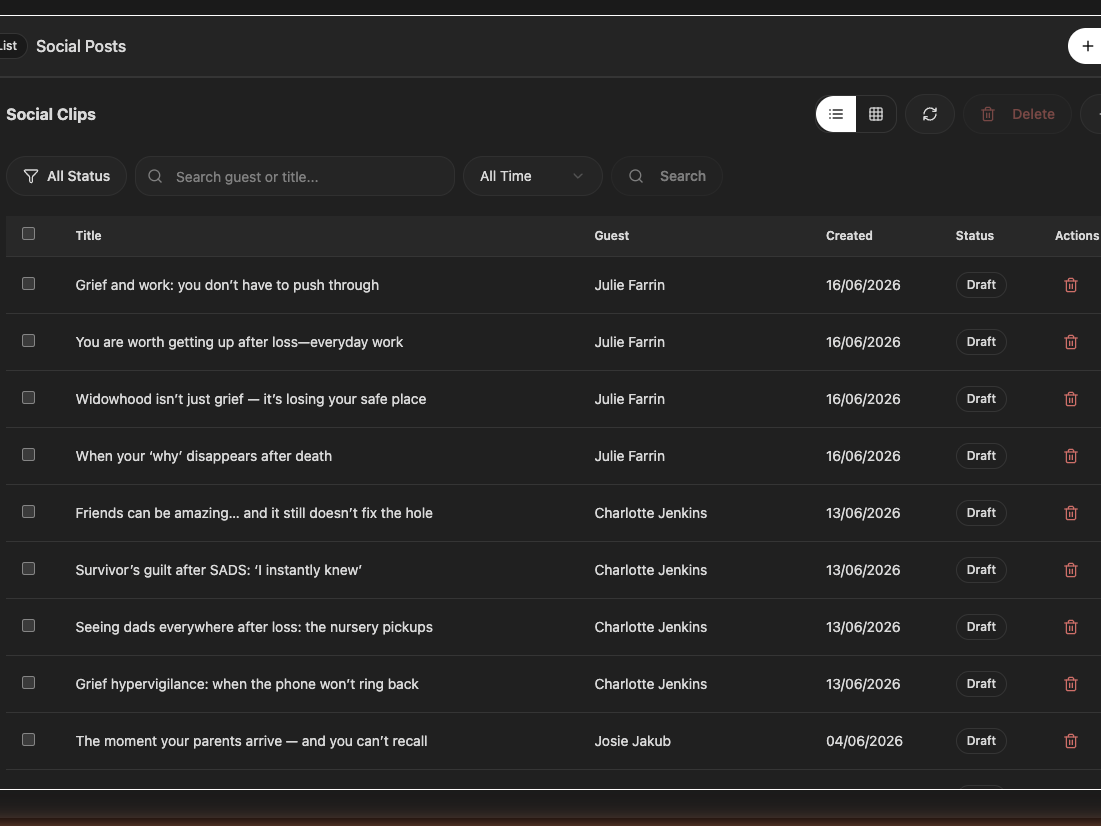Select 'You are worth getting up' row checkbox
Image resolution: width=1101 pixels, height=826 pixels.
point(28,341)
